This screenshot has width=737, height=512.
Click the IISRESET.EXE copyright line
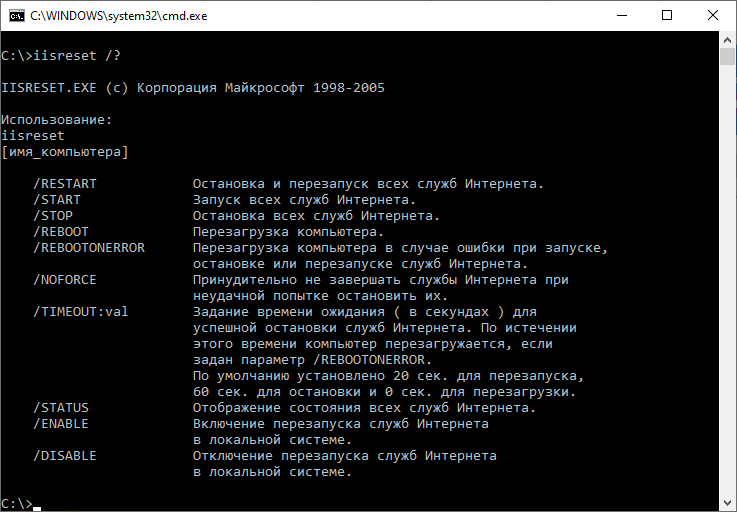click(x=193, y=88)
